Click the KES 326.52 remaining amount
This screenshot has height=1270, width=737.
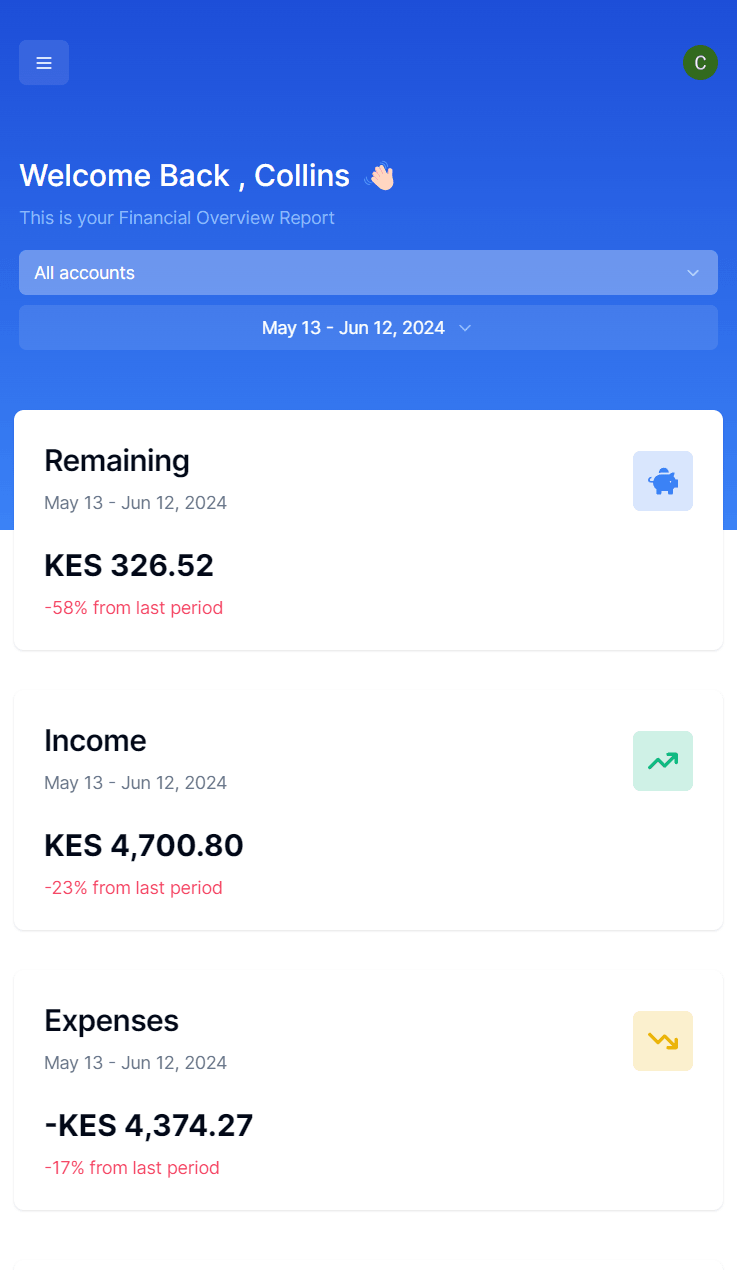[x=129, y=566]
